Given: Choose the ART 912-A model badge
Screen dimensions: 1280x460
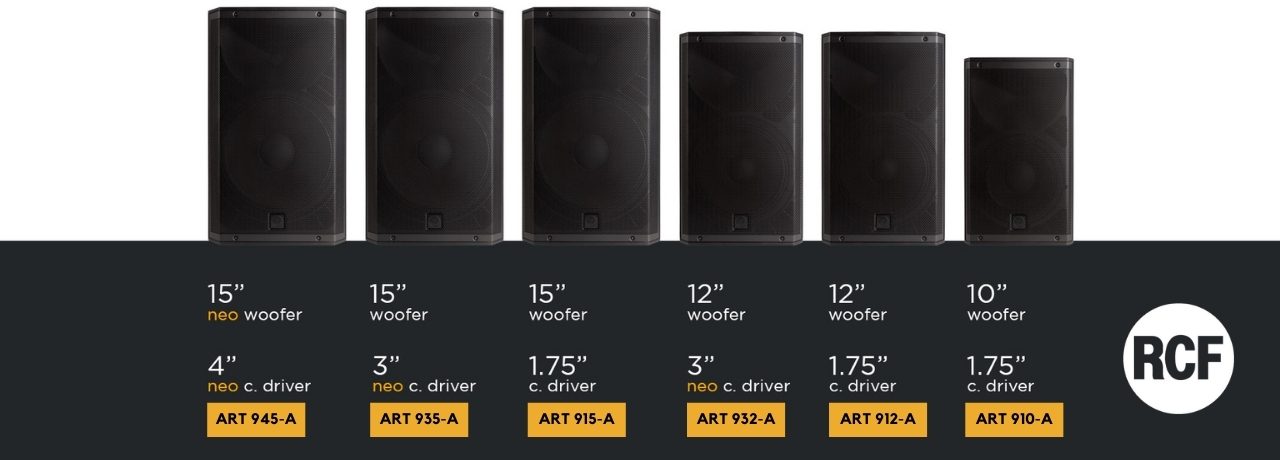Looking at the screenshot, I should coord(877,419).
